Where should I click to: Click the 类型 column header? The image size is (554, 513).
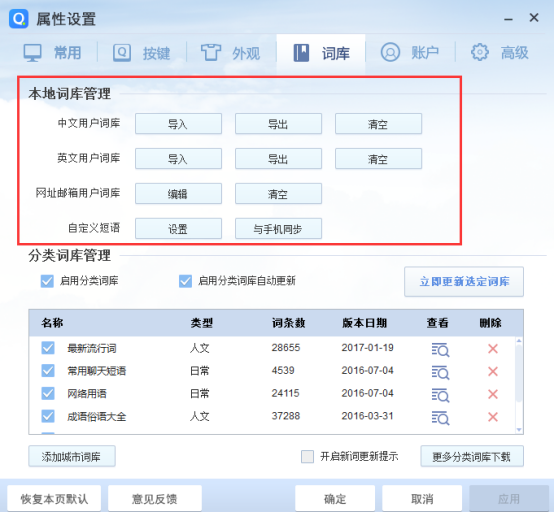click(x=202, y=323)
